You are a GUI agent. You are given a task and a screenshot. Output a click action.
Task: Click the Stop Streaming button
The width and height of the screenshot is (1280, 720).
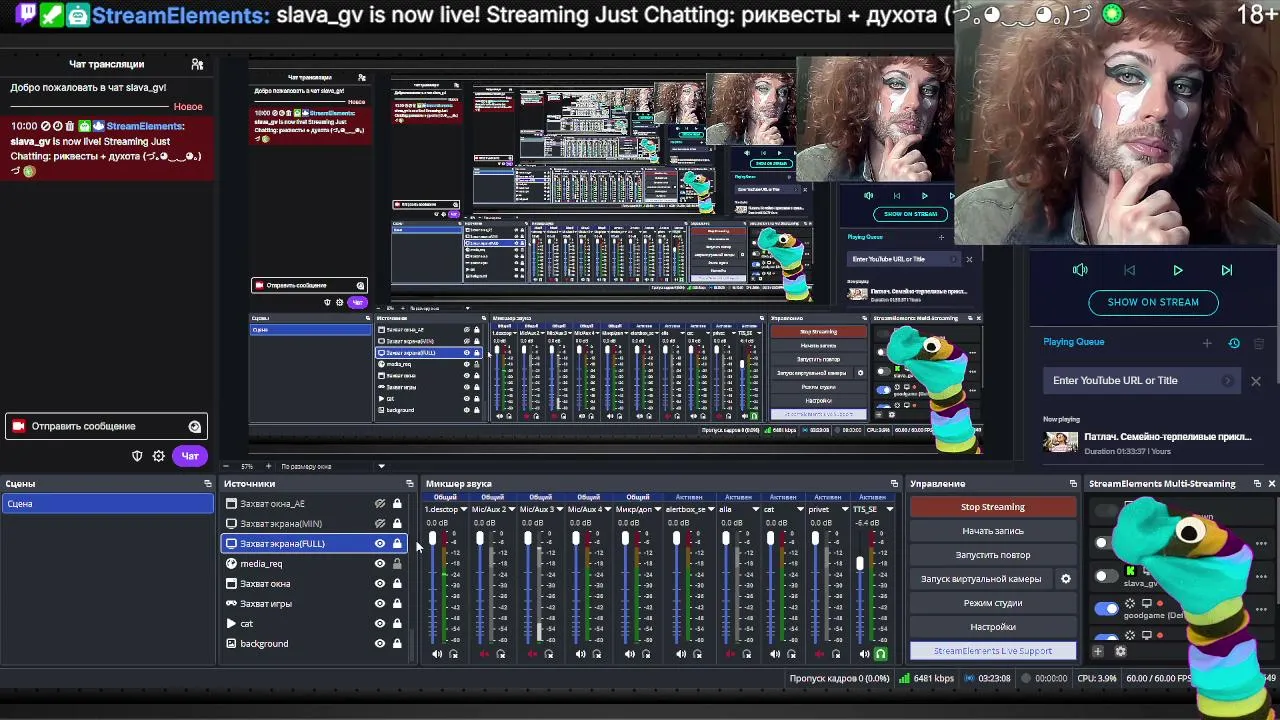tap(993, 507)
